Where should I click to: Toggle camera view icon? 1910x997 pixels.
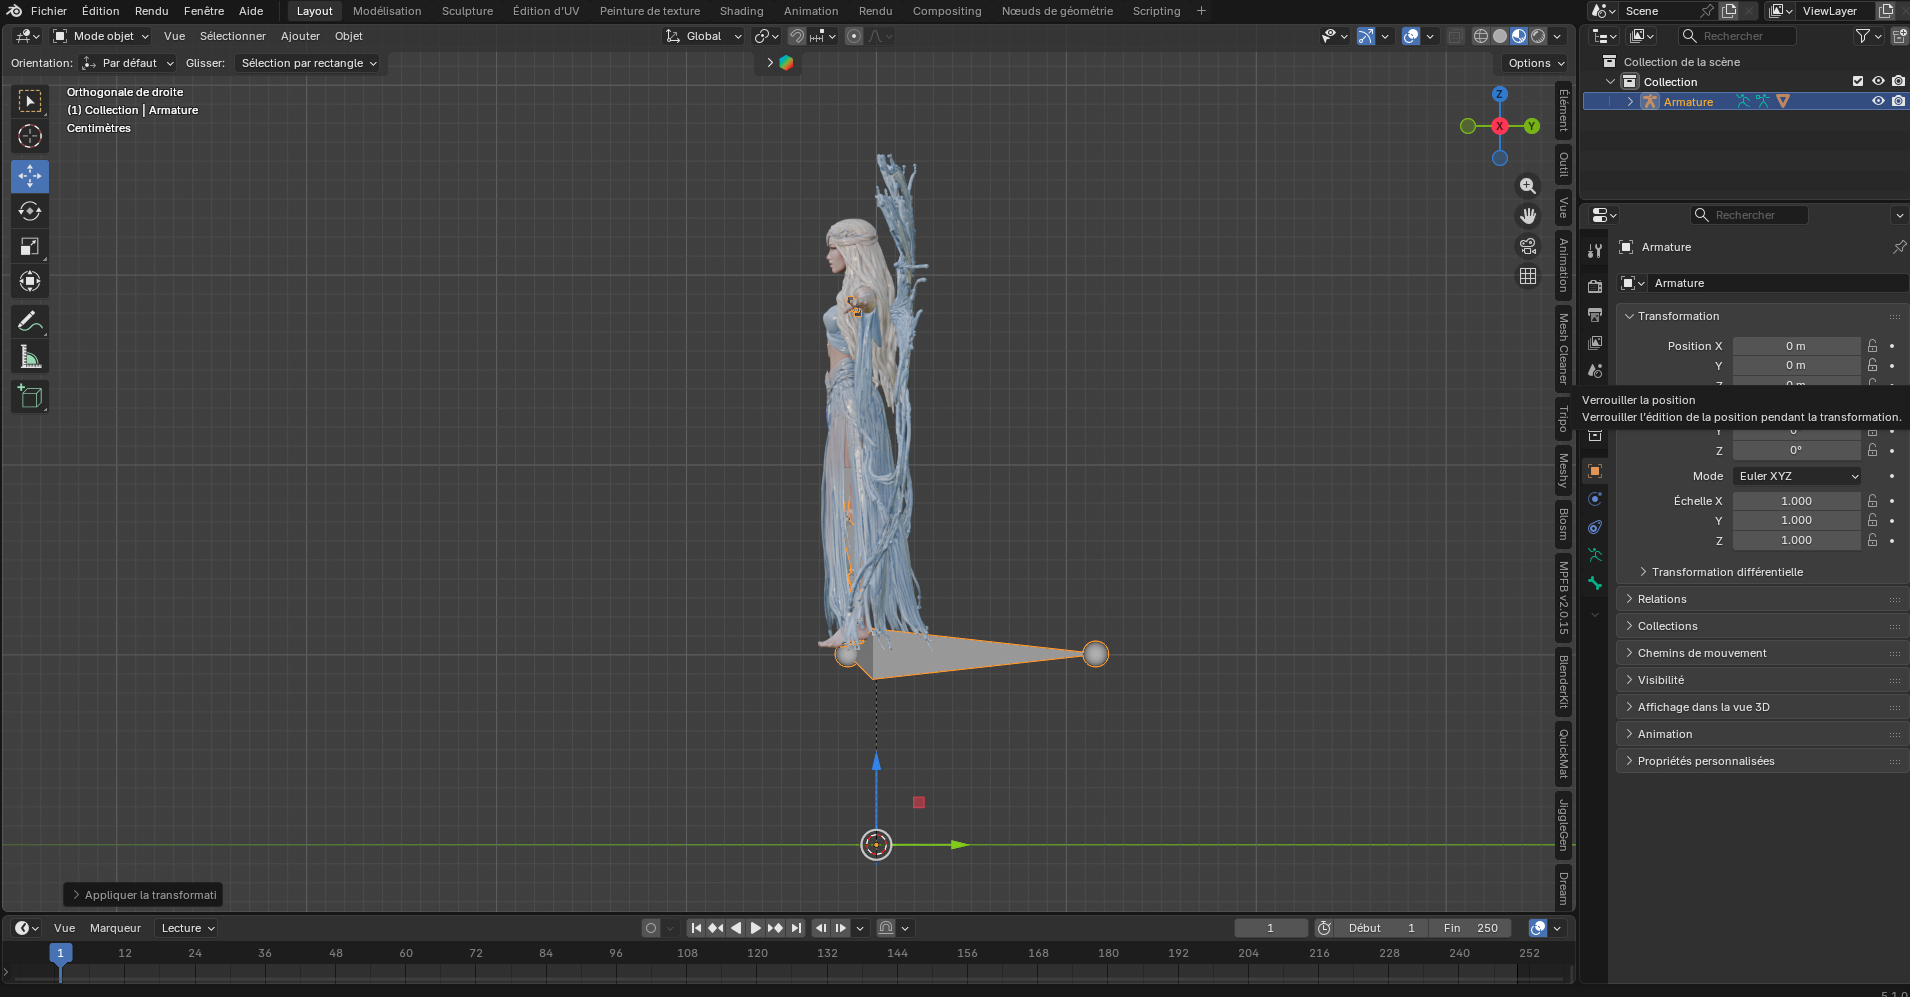[x=1528, y=246]
